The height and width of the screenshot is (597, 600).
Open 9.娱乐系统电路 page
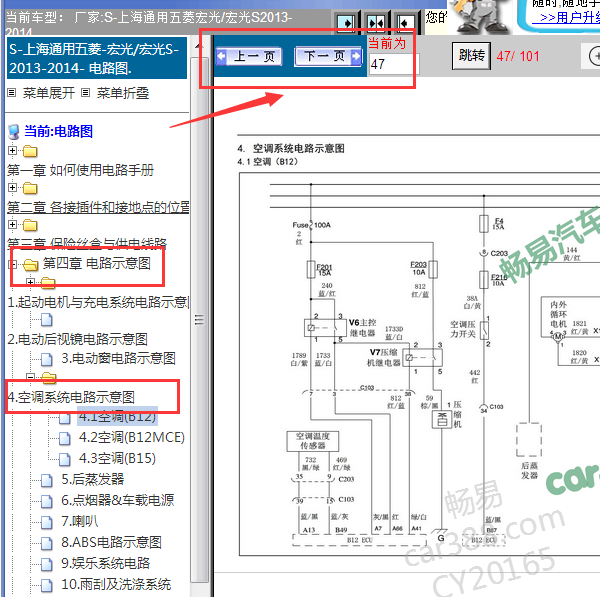(106, 563)
